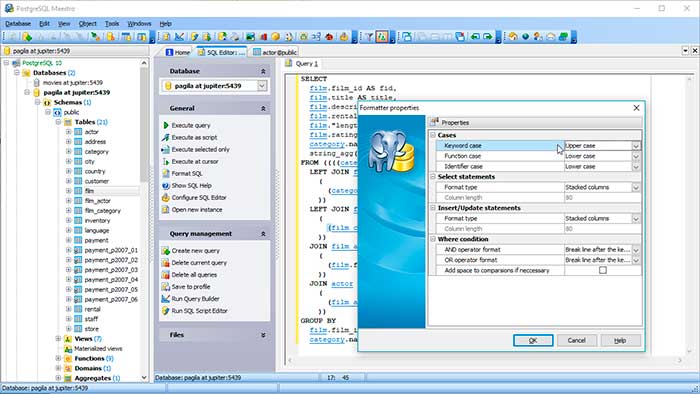Viewport: 700px width, 394px height.
Task: Open the OR operator format dropdown
Action: tap(636, 260)
